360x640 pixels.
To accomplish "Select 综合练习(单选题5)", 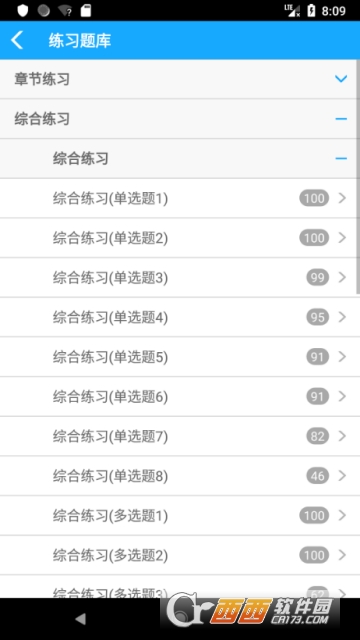I will click(x=180, y=357).
